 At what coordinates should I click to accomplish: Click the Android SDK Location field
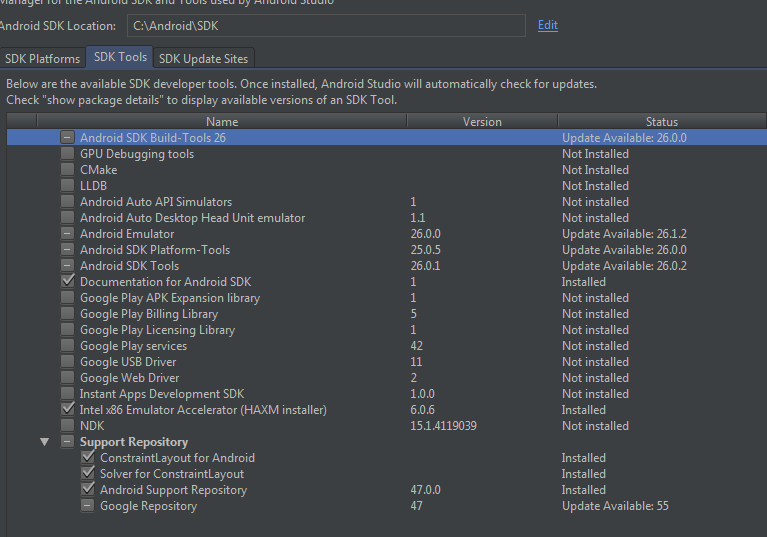point(326,25)
